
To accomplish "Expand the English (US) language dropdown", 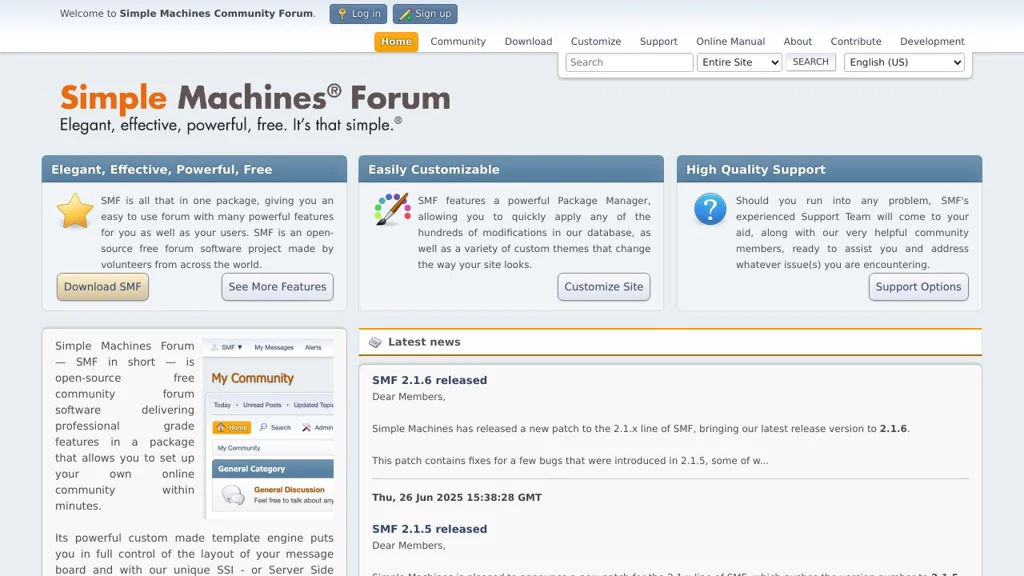I will (904, 62).
